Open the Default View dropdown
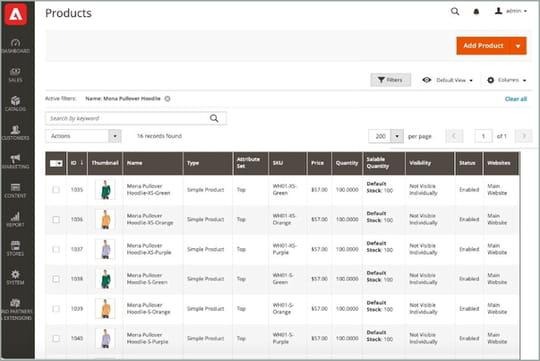The width and height of the screenshot is (540, 361). [447, 80]
